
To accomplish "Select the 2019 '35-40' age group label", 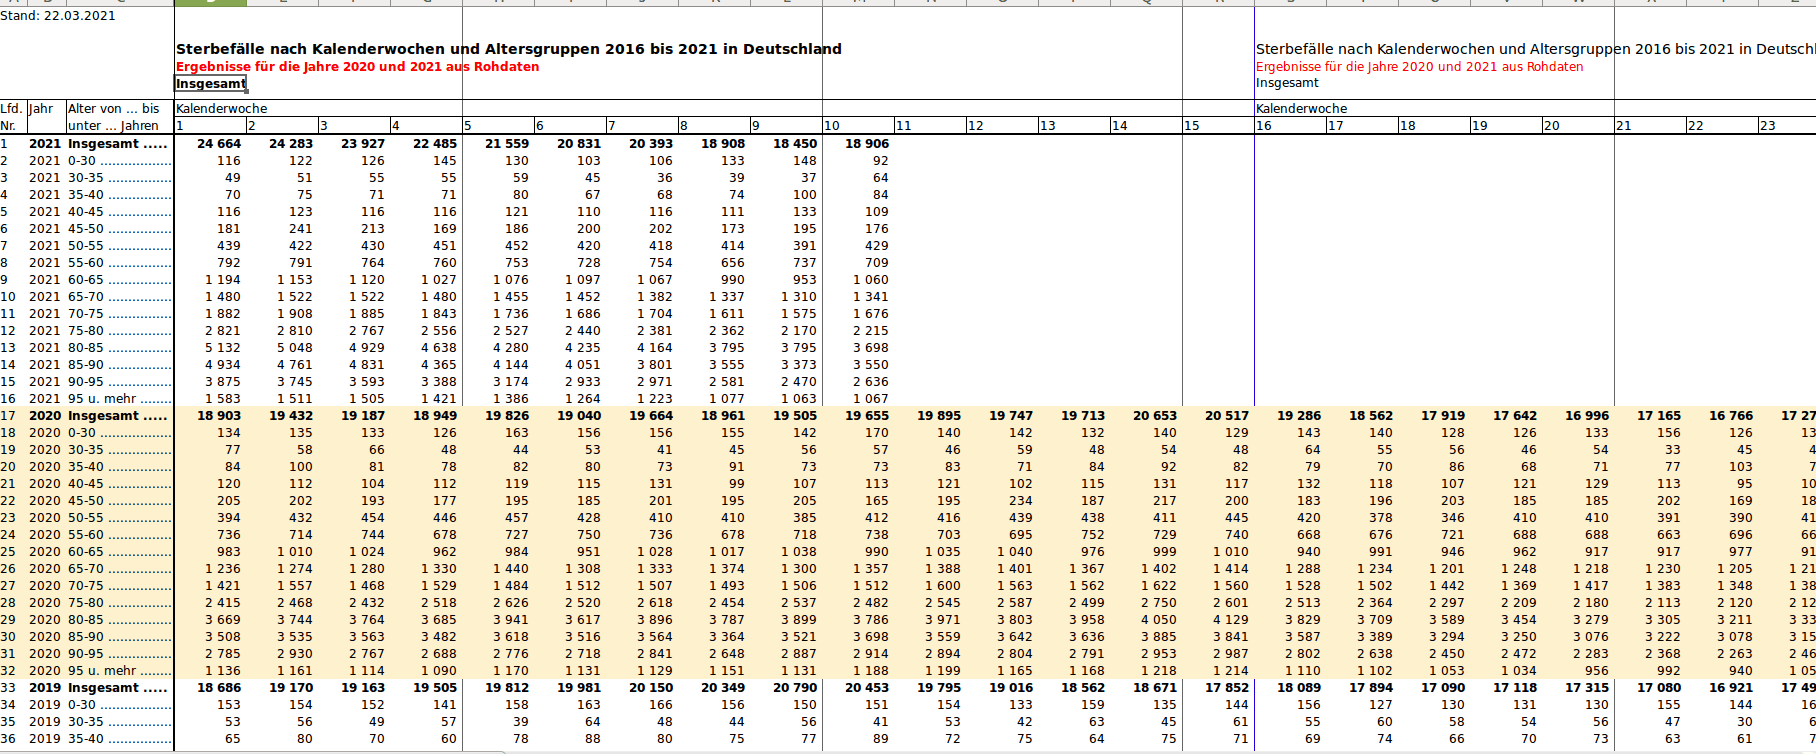I will [120, 739].
